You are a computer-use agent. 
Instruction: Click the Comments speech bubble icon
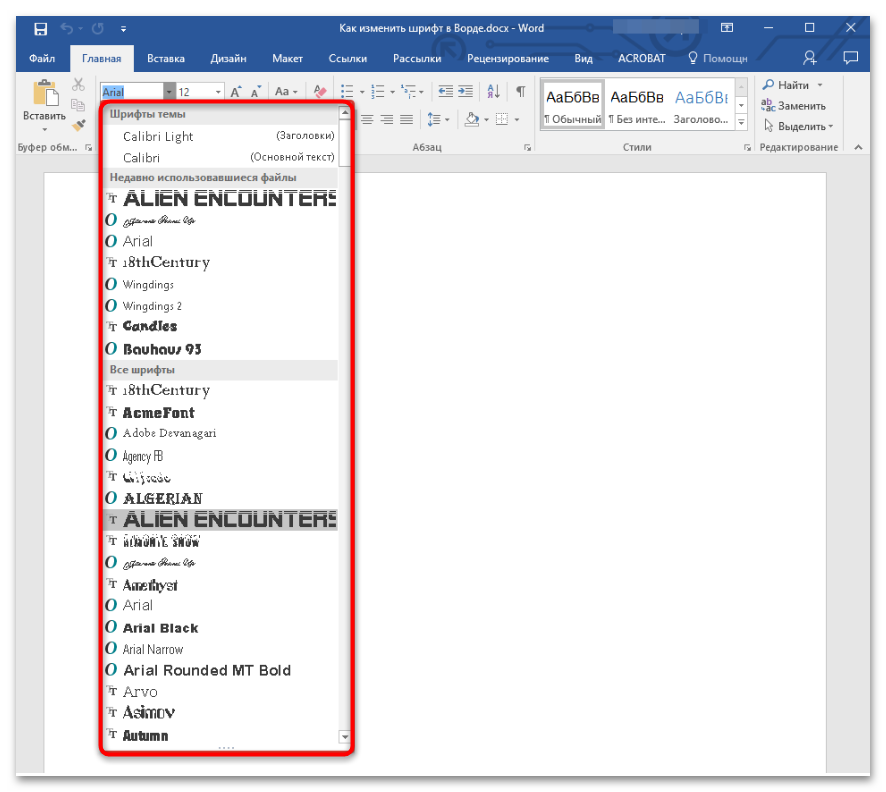click(x=850, y=58)
